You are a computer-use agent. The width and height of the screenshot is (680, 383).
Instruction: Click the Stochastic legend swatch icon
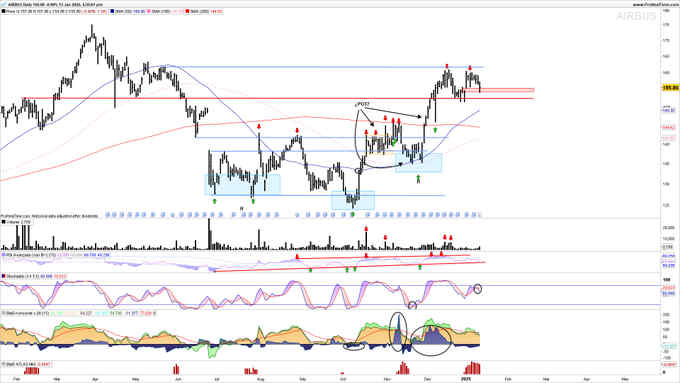click(3, 276)
